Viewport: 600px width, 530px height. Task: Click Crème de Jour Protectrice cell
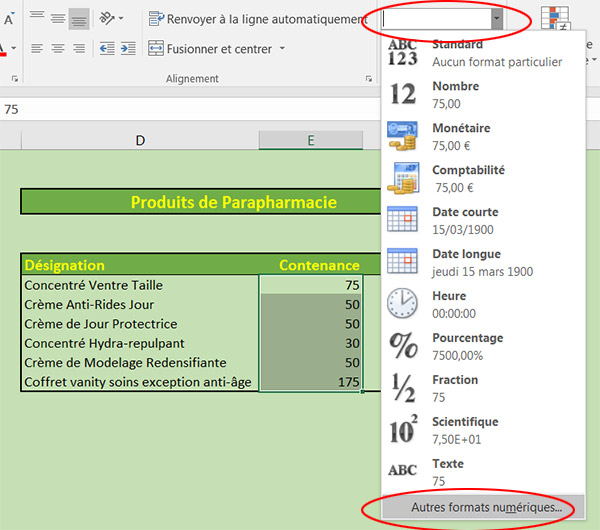[140, 324]
